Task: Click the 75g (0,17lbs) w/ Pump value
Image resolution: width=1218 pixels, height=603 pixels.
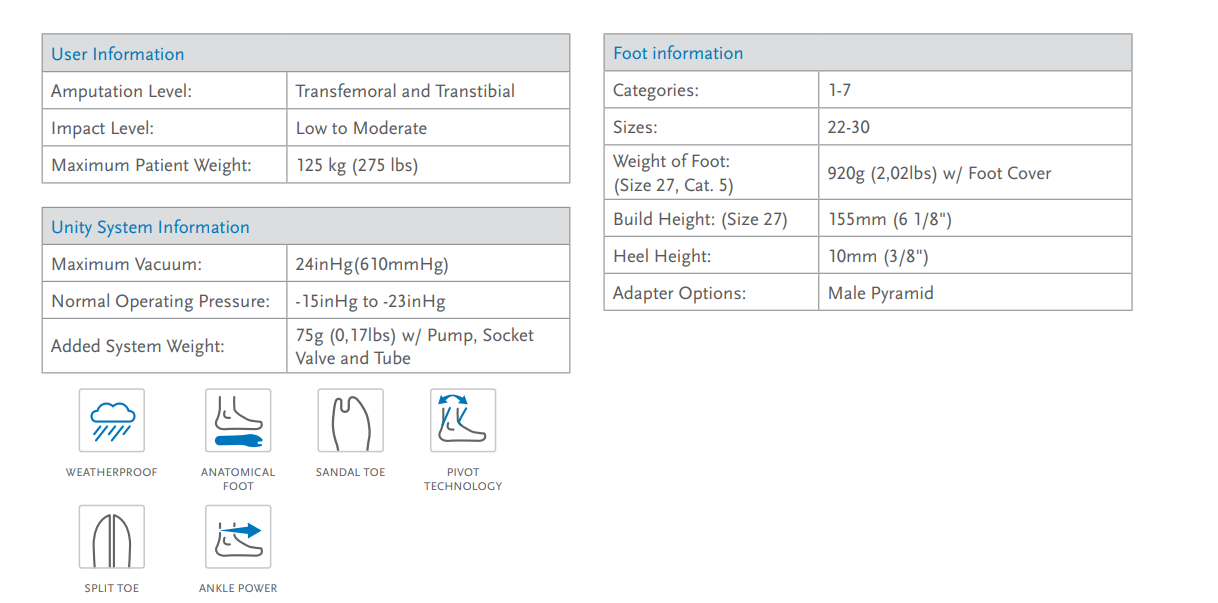Action: point(414,346)
